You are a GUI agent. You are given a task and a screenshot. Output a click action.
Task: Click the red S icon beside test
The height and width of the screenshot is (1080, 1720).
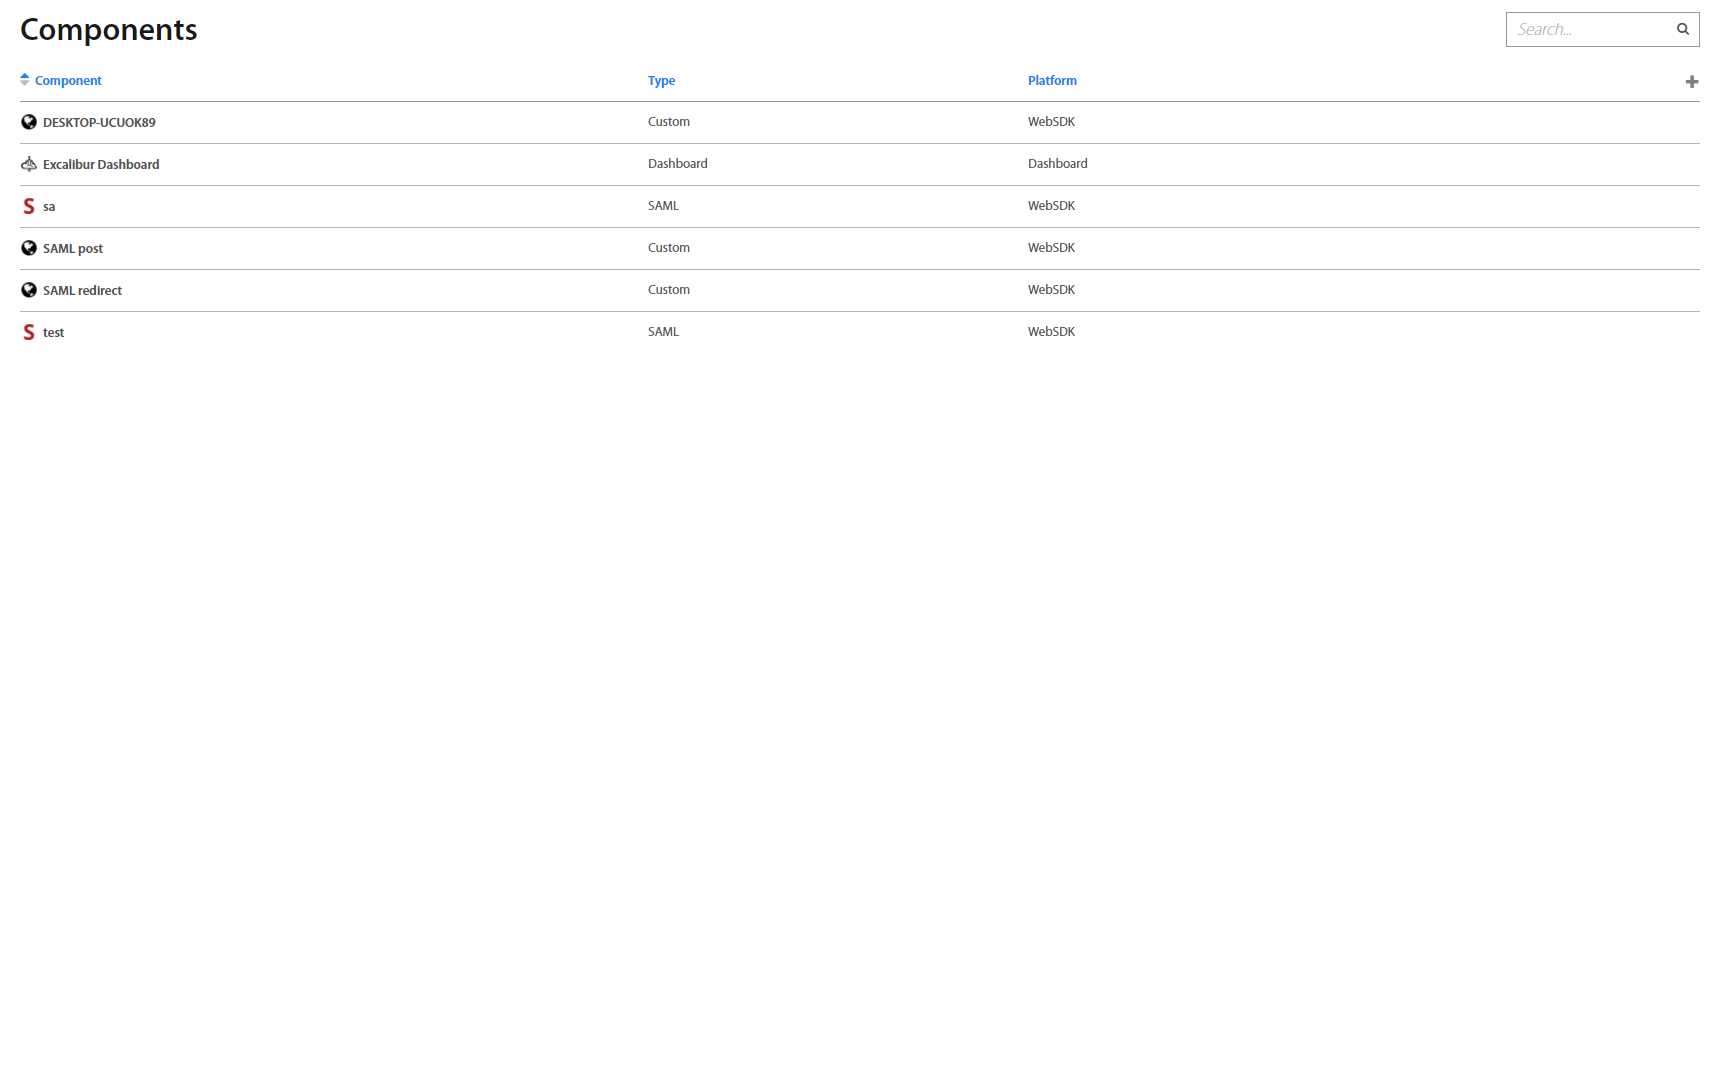29,332
